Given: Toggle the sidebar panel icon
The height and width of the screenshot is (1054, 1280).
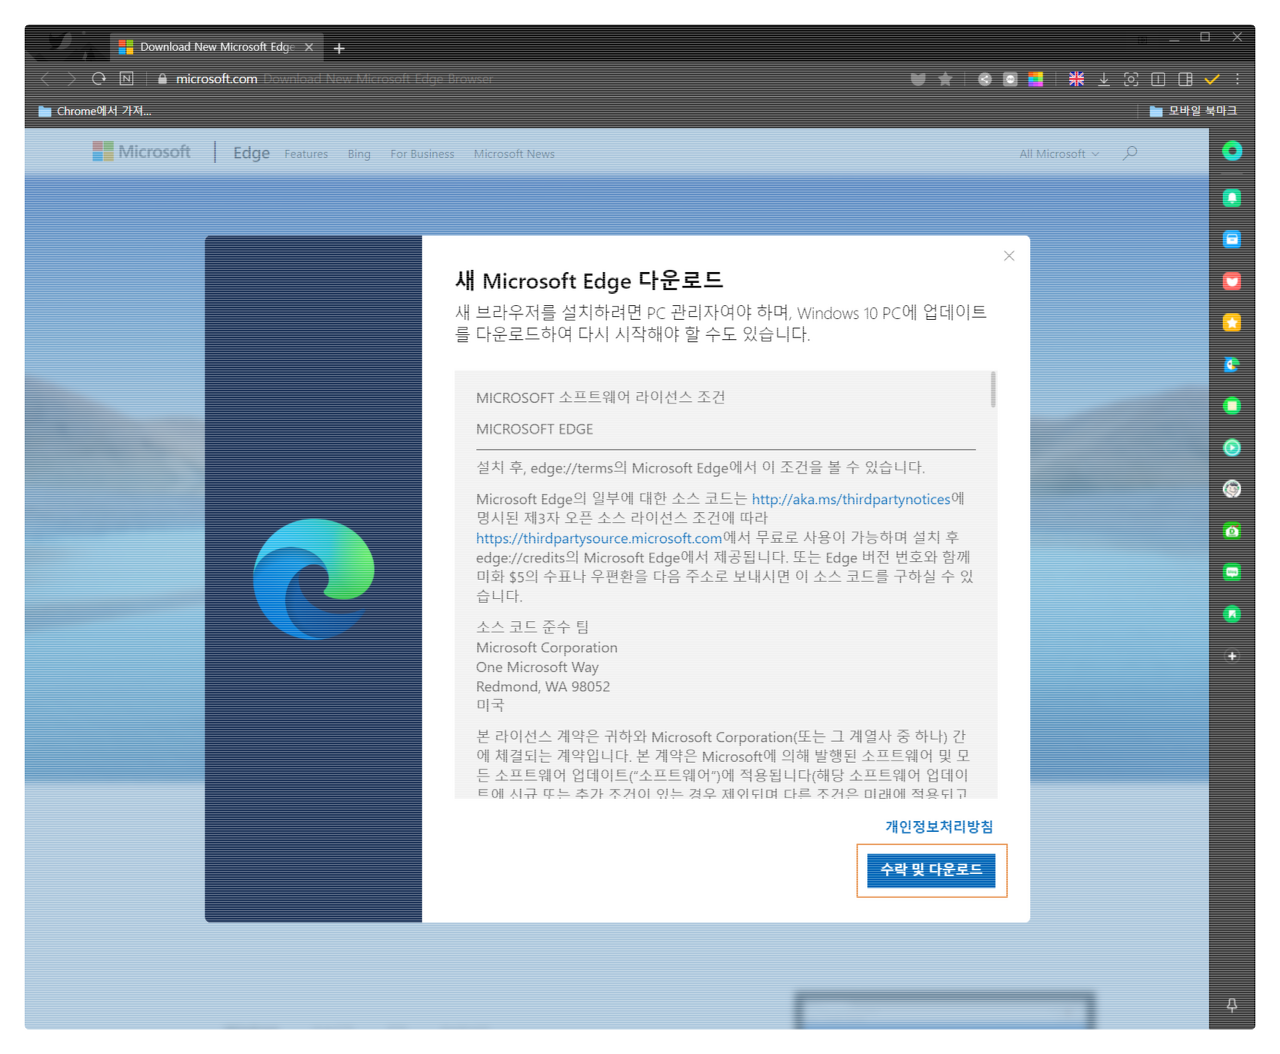Looking at the screenshot, I should pyautogui.click(x=1185, y=79).
